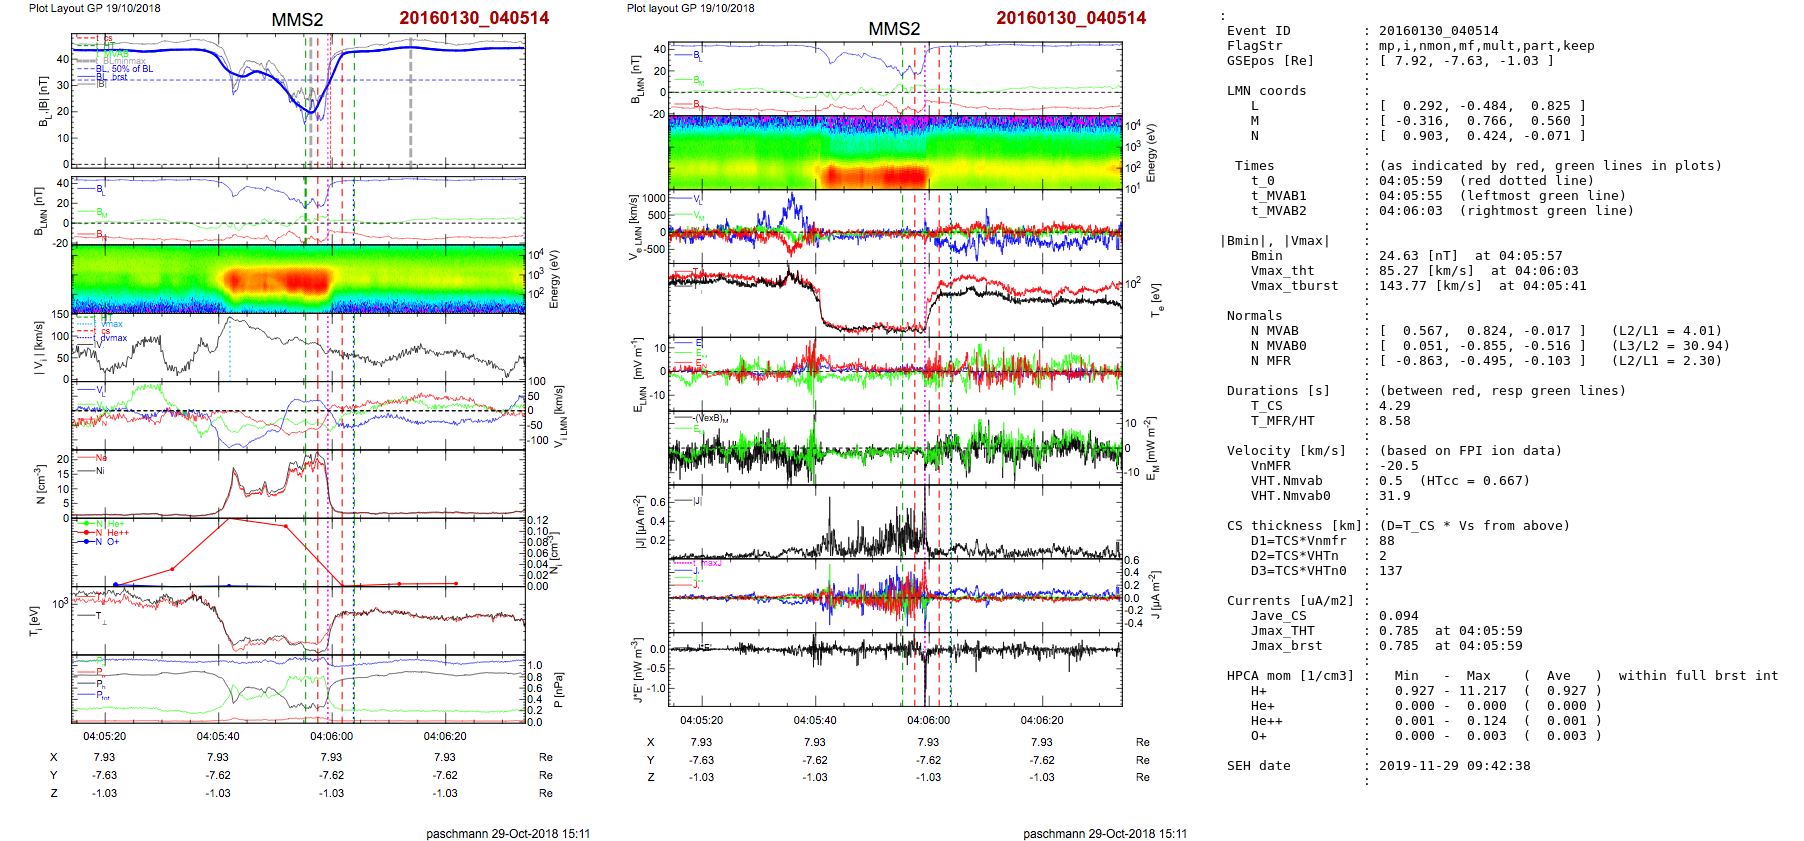Select the He++ maximum value '0.124'
This screenshot has height=841, width=1804.
click(x=1486, y=721)
